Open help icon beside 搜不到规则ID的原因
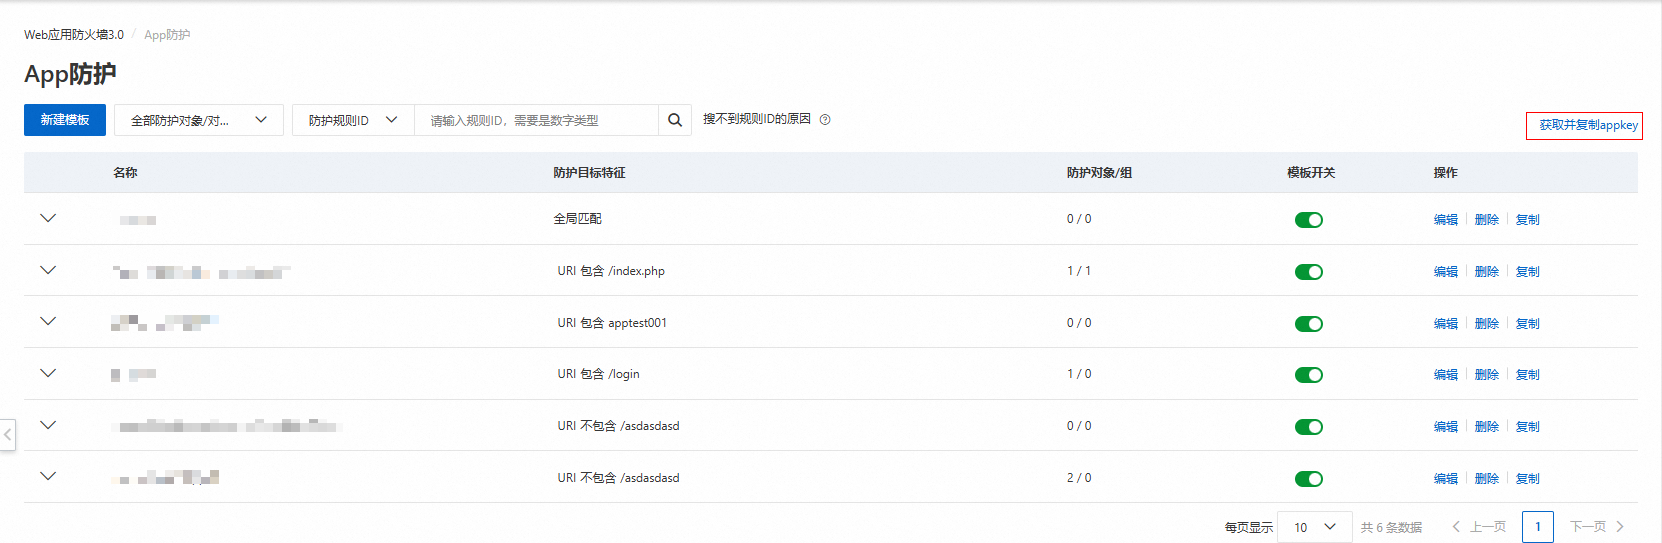Viewport: 1662px width, 543px height. click(825, 119)
